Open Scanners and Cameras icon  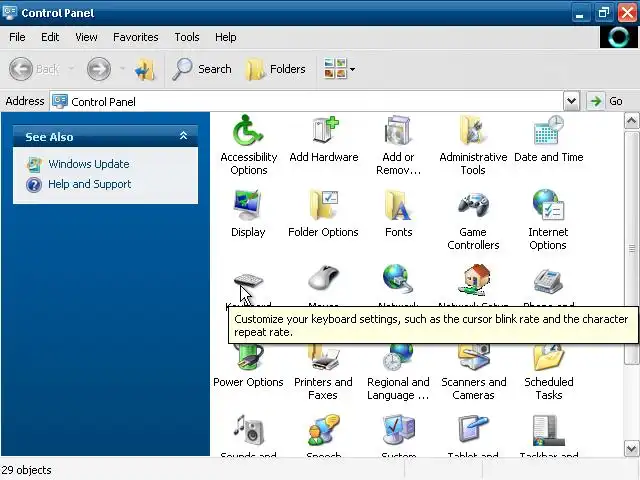coord(473,357)
